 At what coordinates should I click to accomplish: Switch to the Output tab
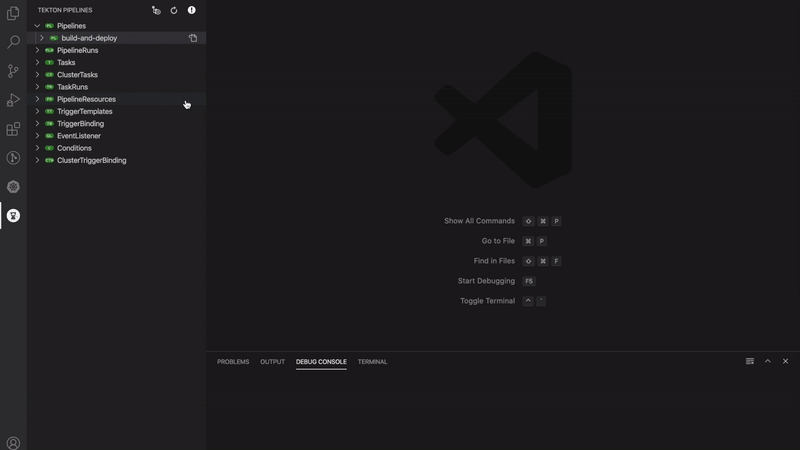(272, 362)
